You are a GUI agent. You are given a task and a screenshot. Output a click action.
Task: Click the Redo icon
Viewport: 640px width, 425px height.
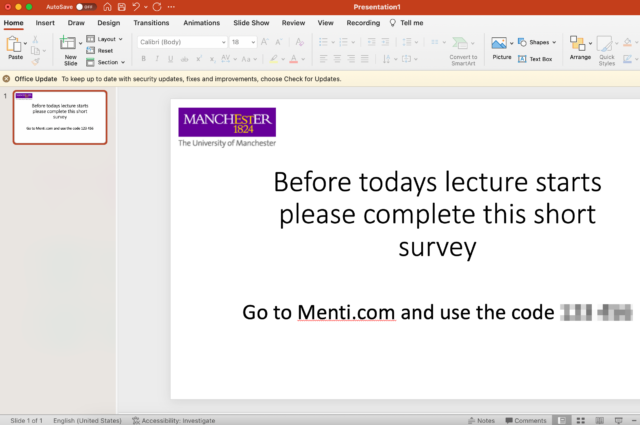[157, 7]
